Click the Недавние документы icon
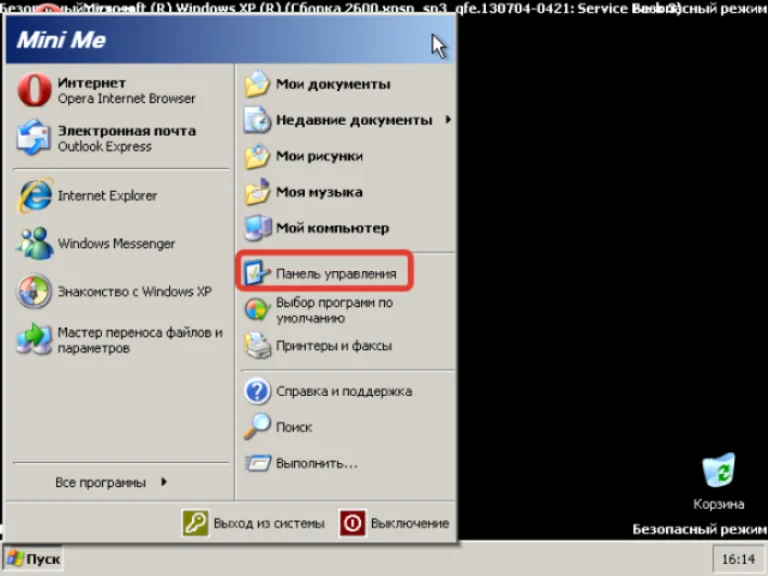Image resolution: width=768 pixels, height=576 pixels. (257, 120)
